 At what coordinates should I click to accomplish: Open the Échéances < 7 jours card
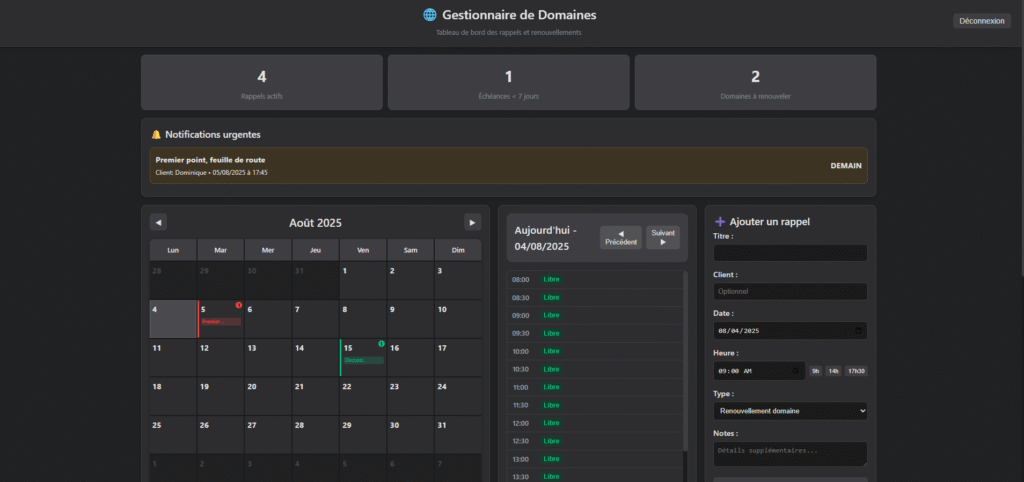coord(509,82)
